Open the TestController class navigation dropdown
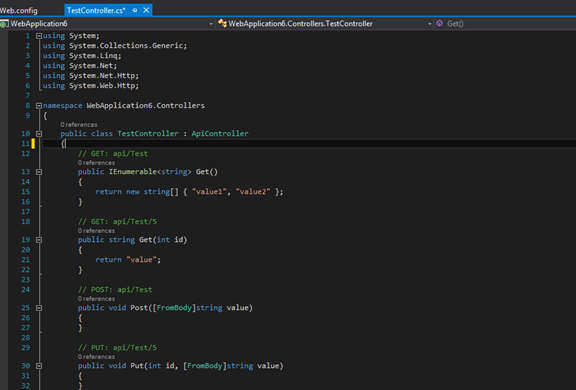The width and height of the screenshot is (576, 390). (x=429, y=24)
